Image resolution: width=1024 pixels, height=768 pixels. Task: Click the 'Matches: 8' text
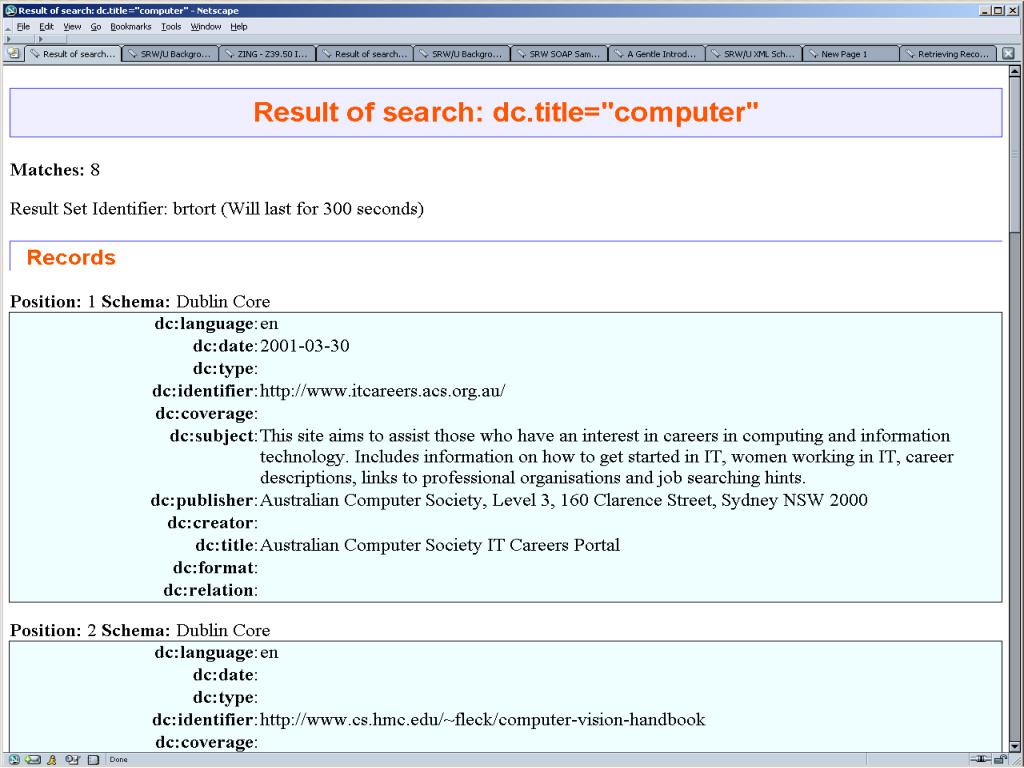coord(55,170)
